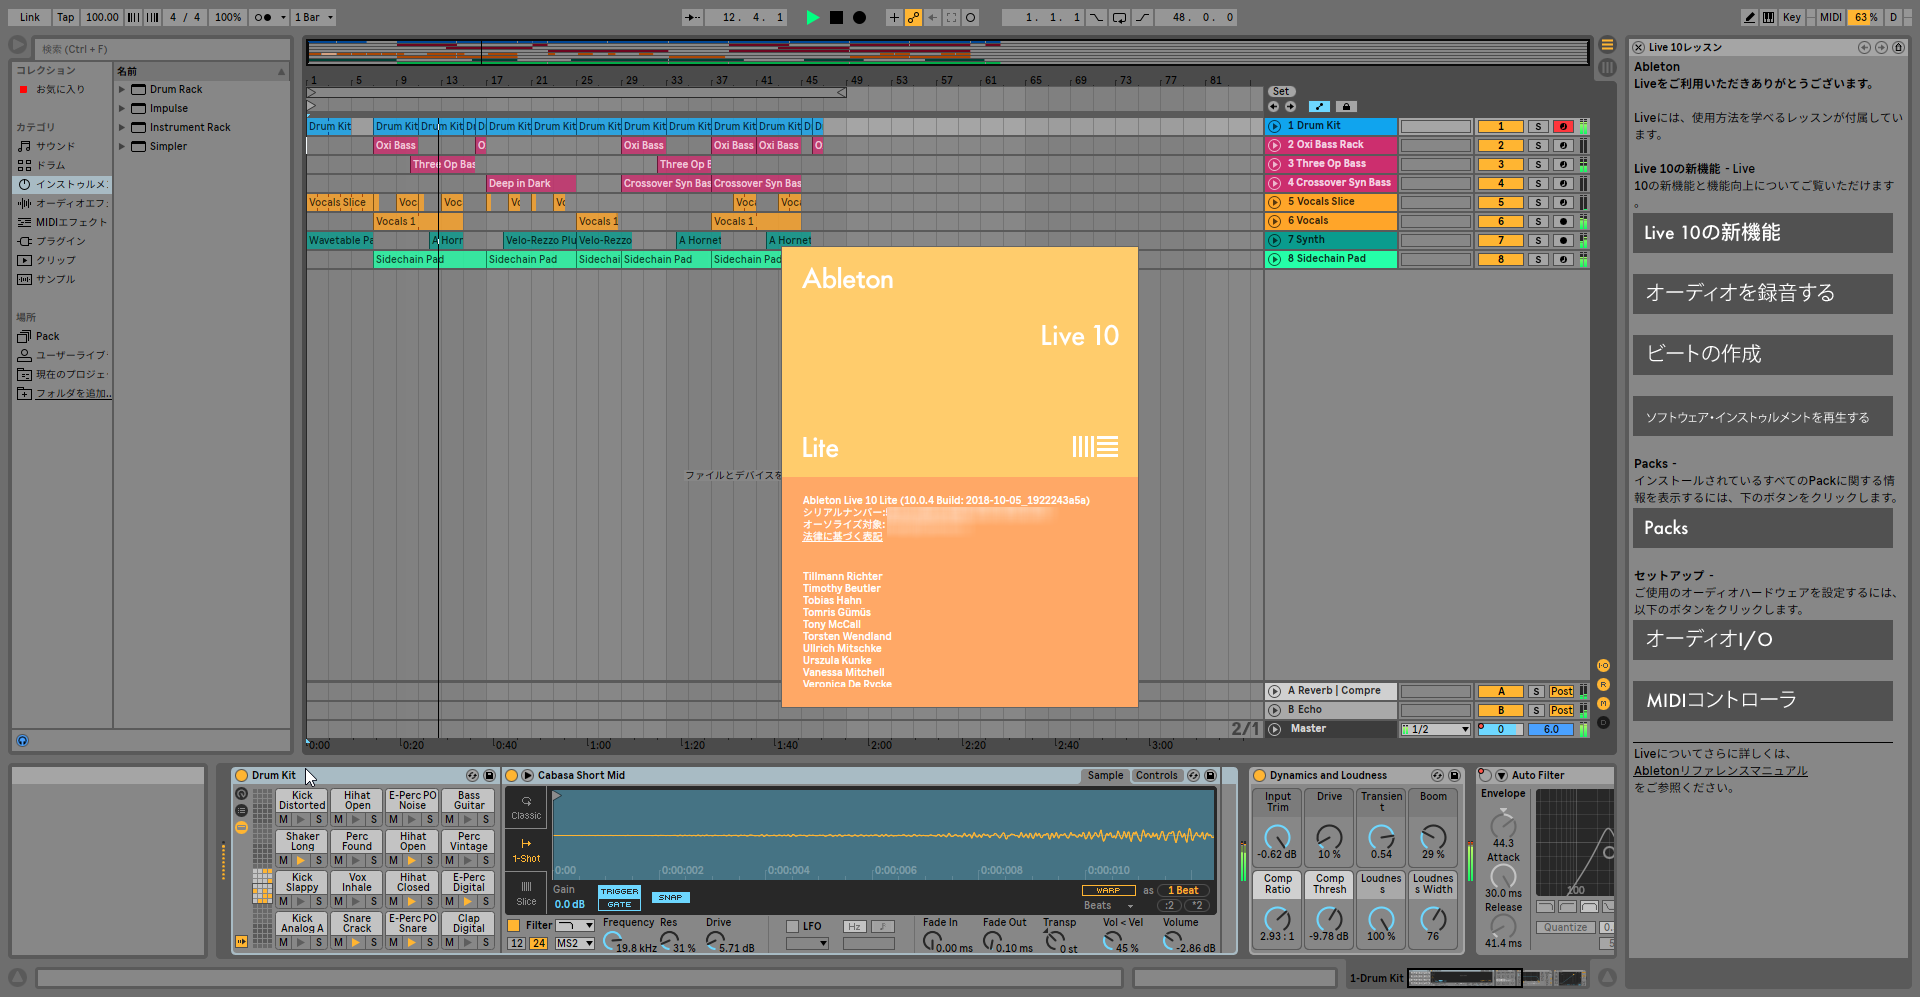Show the Returns section toggle
This screenshot has width=1920, height=997.
1603,684
